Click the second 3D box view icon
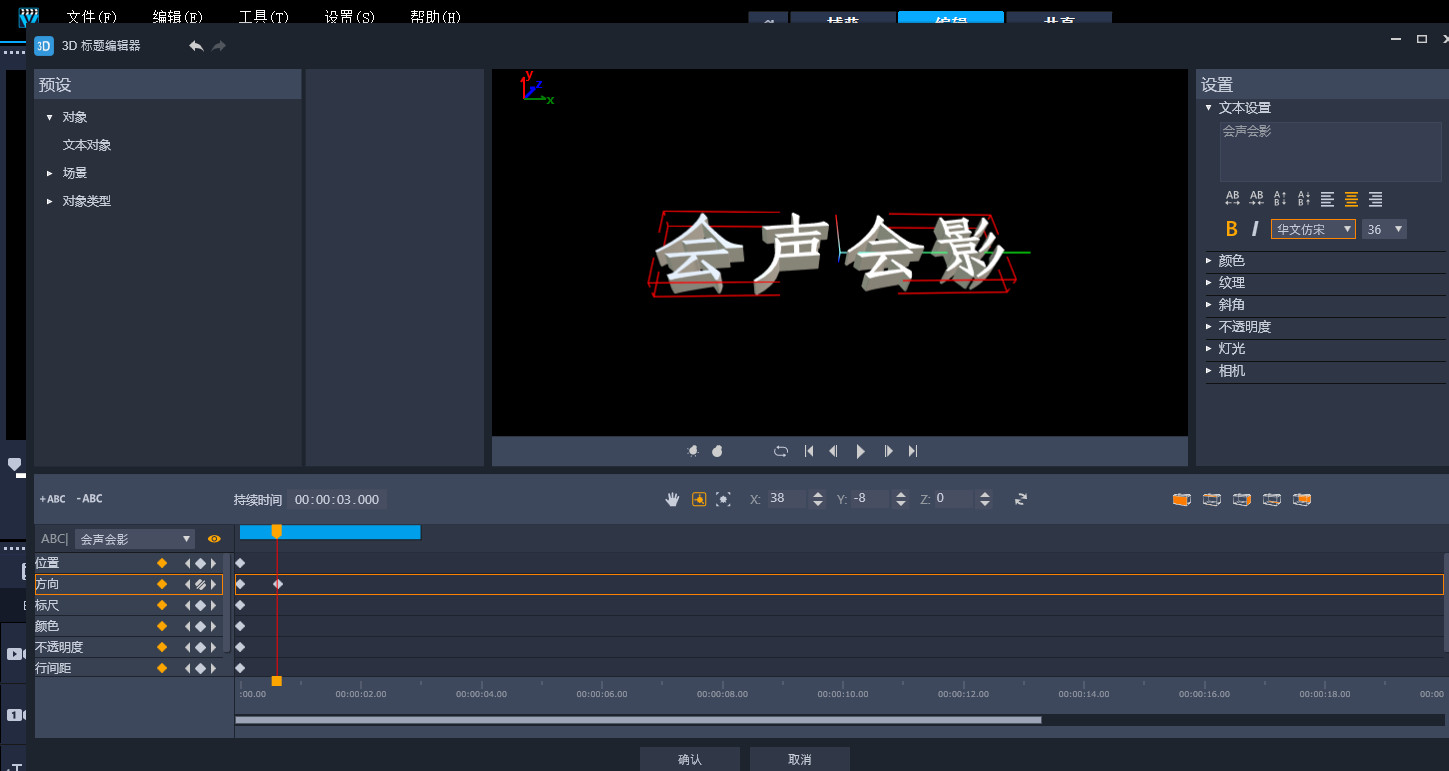The image size is (1449, 771). [1212, 499]
